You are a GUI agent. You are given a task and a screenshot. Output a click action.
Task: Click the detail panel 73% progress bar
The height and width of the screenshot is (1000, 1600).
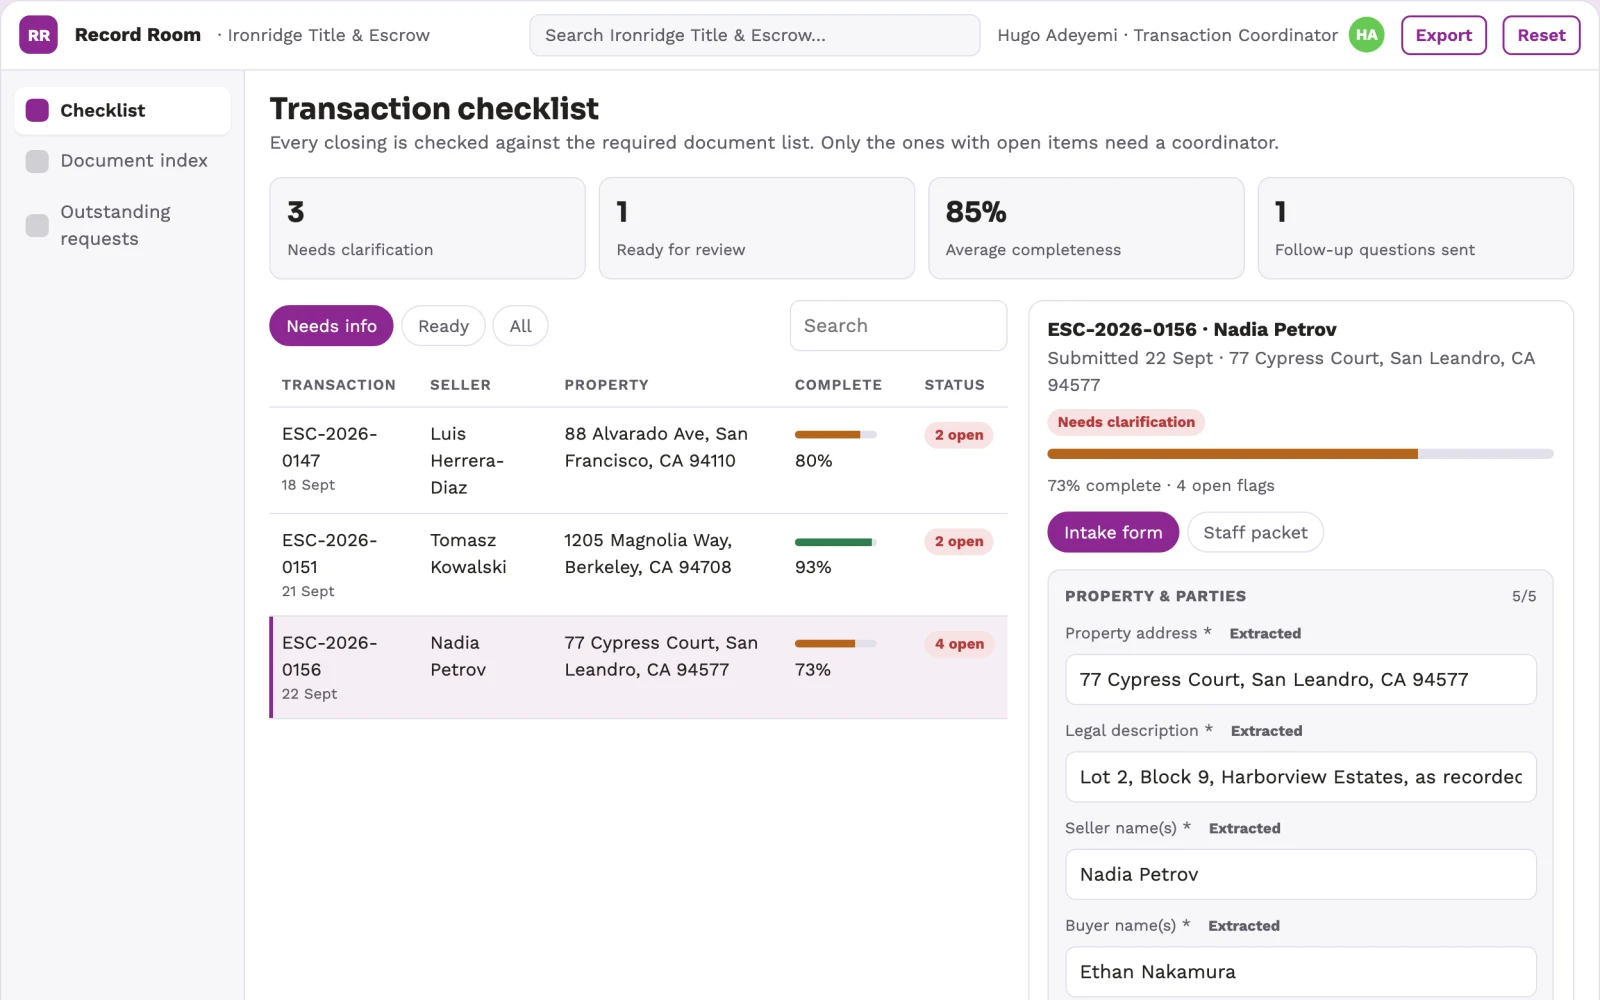click(1300, 454)
